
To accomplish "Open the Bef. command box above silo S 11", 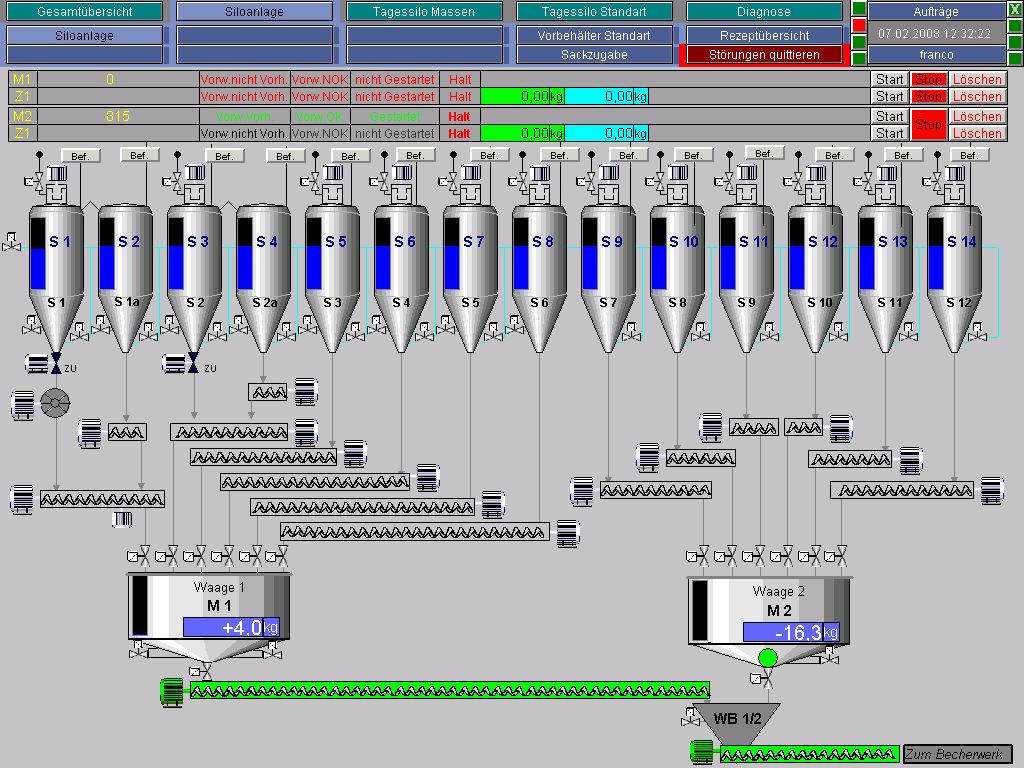I will point(763,153).
